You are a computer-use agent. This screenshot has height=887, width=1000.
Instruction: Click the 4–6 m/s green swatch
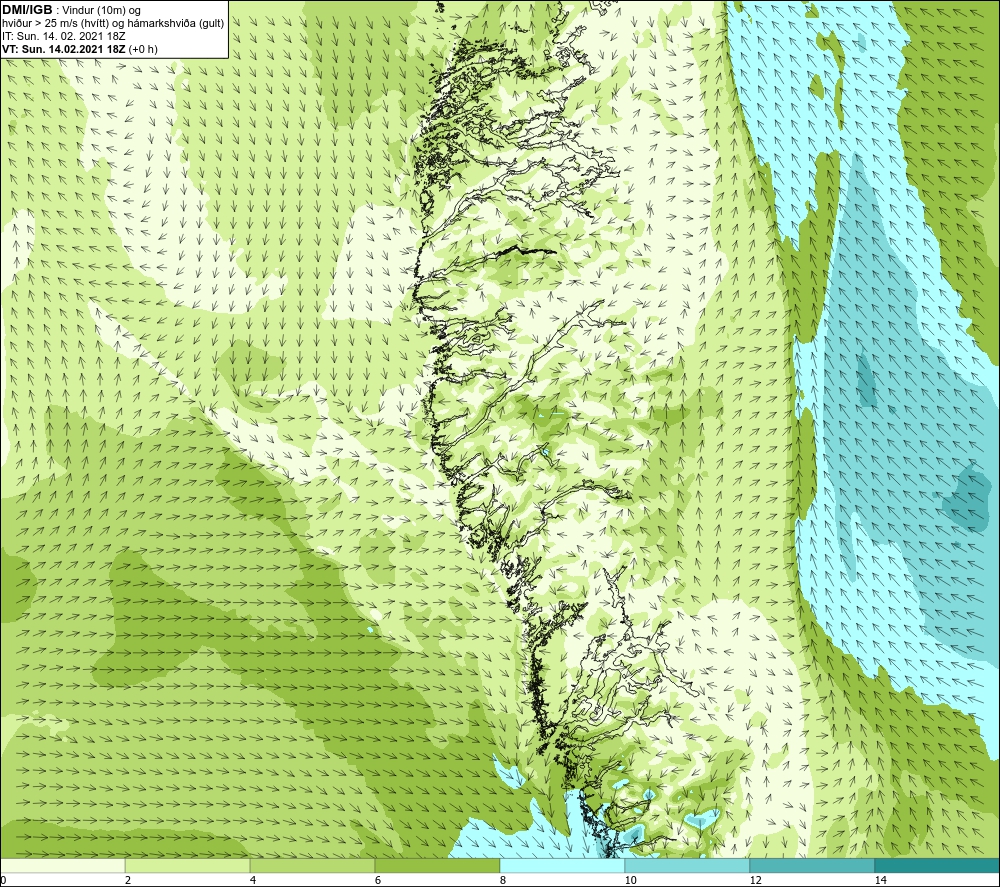point(312,866)
